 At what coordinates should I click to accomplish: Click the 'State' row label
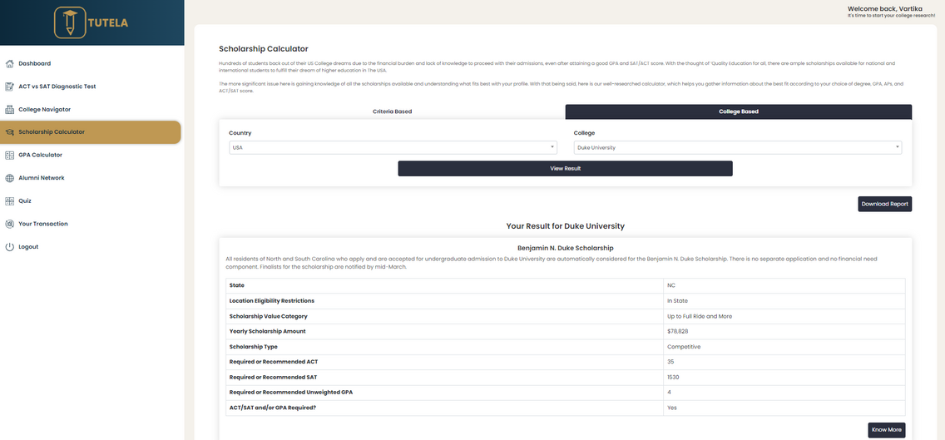237,285
